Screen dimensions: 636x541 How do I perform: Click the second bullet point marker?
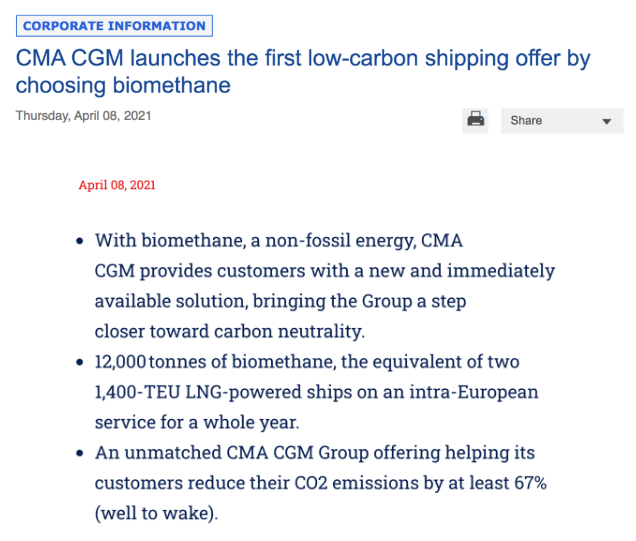(x=80, y=362)
